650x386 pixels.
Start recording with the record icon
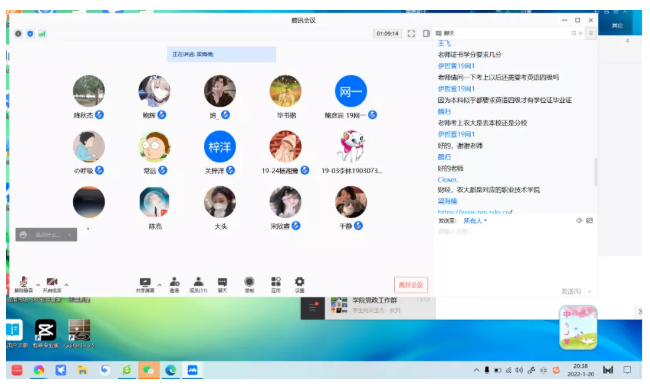249,284
